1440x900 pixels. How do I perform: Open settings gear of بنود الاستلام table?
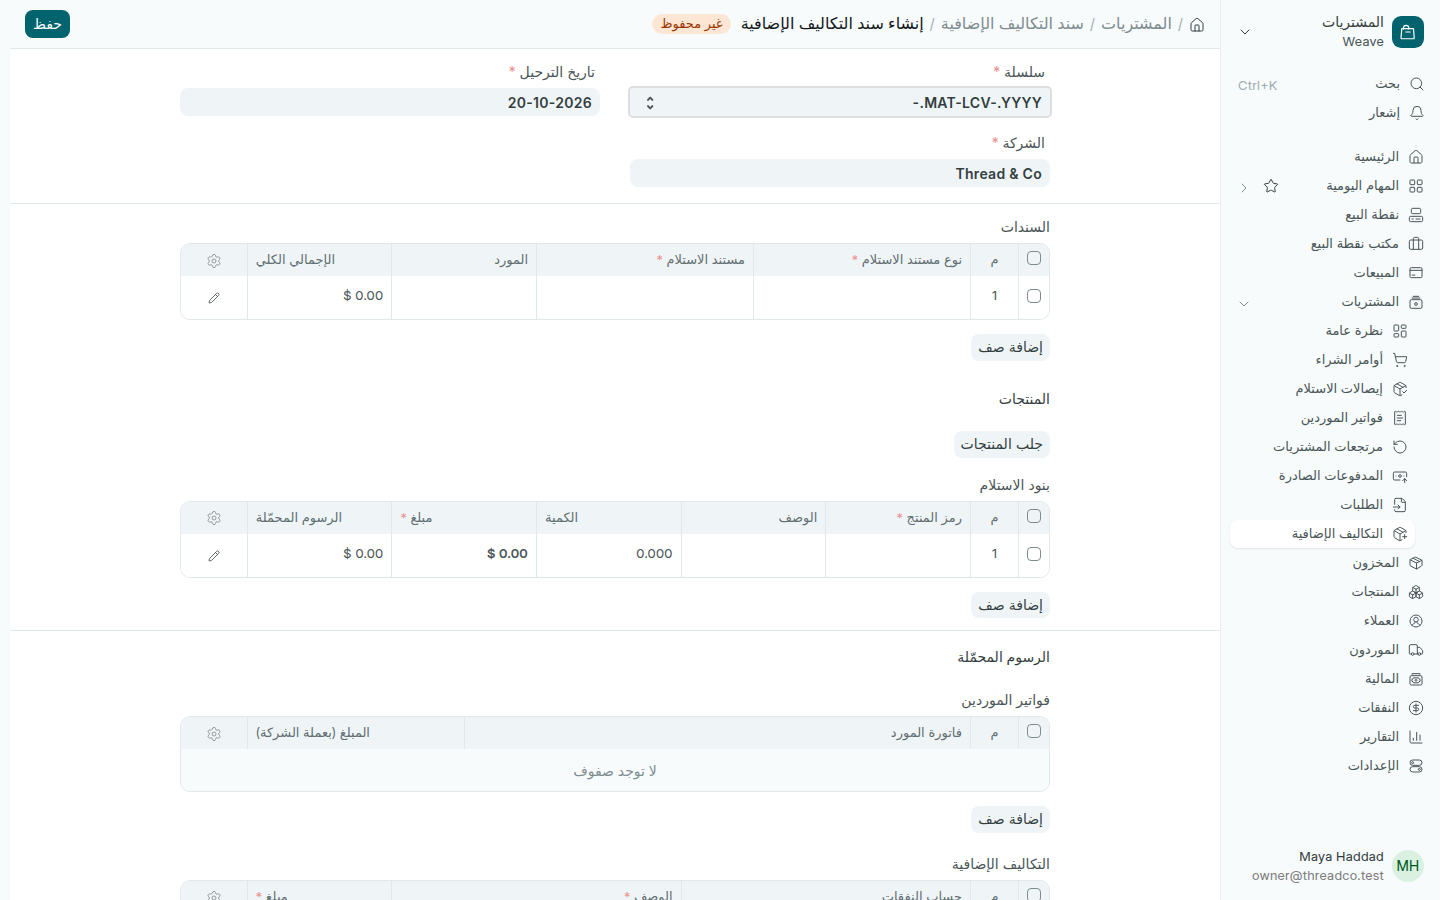pyautogui.click(x=214, y=518)
